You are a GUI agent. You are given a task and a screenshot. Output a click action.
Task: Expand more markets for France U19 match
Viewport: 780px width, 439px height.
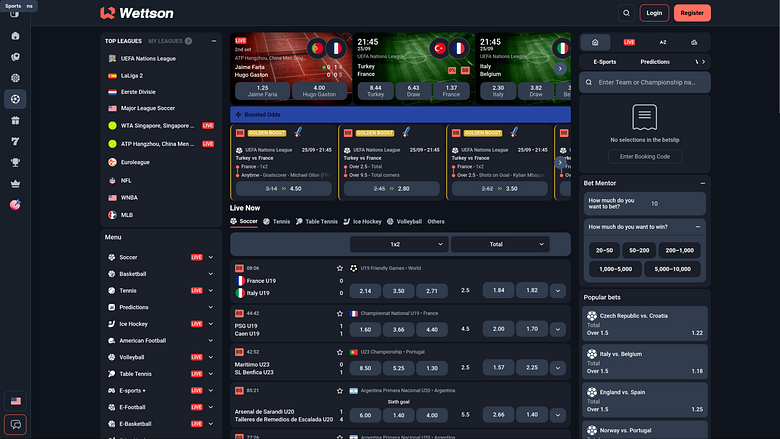click(558, 291)
